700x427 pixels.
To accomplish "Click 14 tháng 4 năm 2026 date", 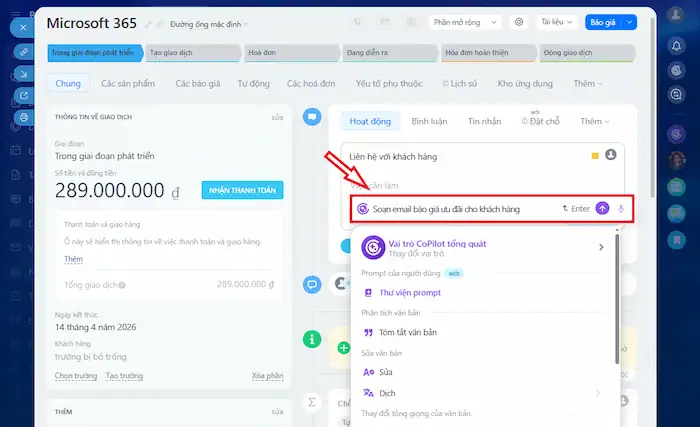I will click(96, 327).
